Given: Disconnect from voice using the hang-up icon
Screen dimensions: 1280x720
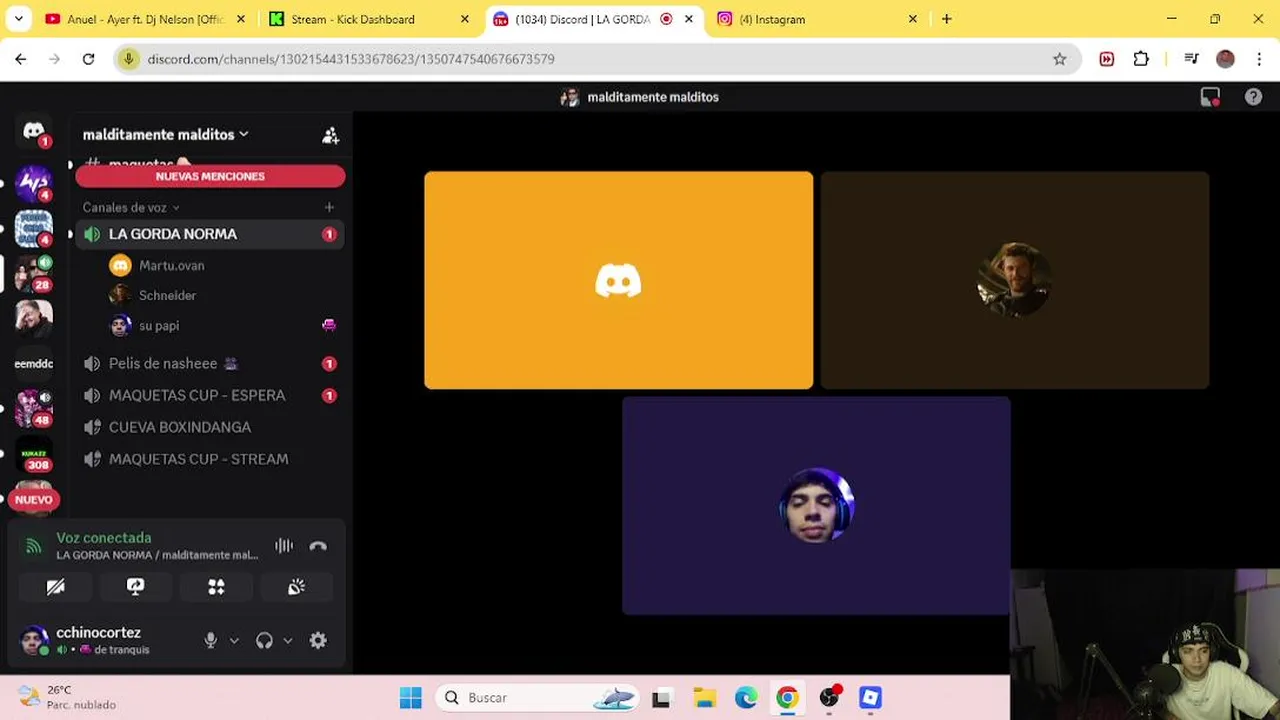Looking at the screenshot, I should click(x=318, y=546).
